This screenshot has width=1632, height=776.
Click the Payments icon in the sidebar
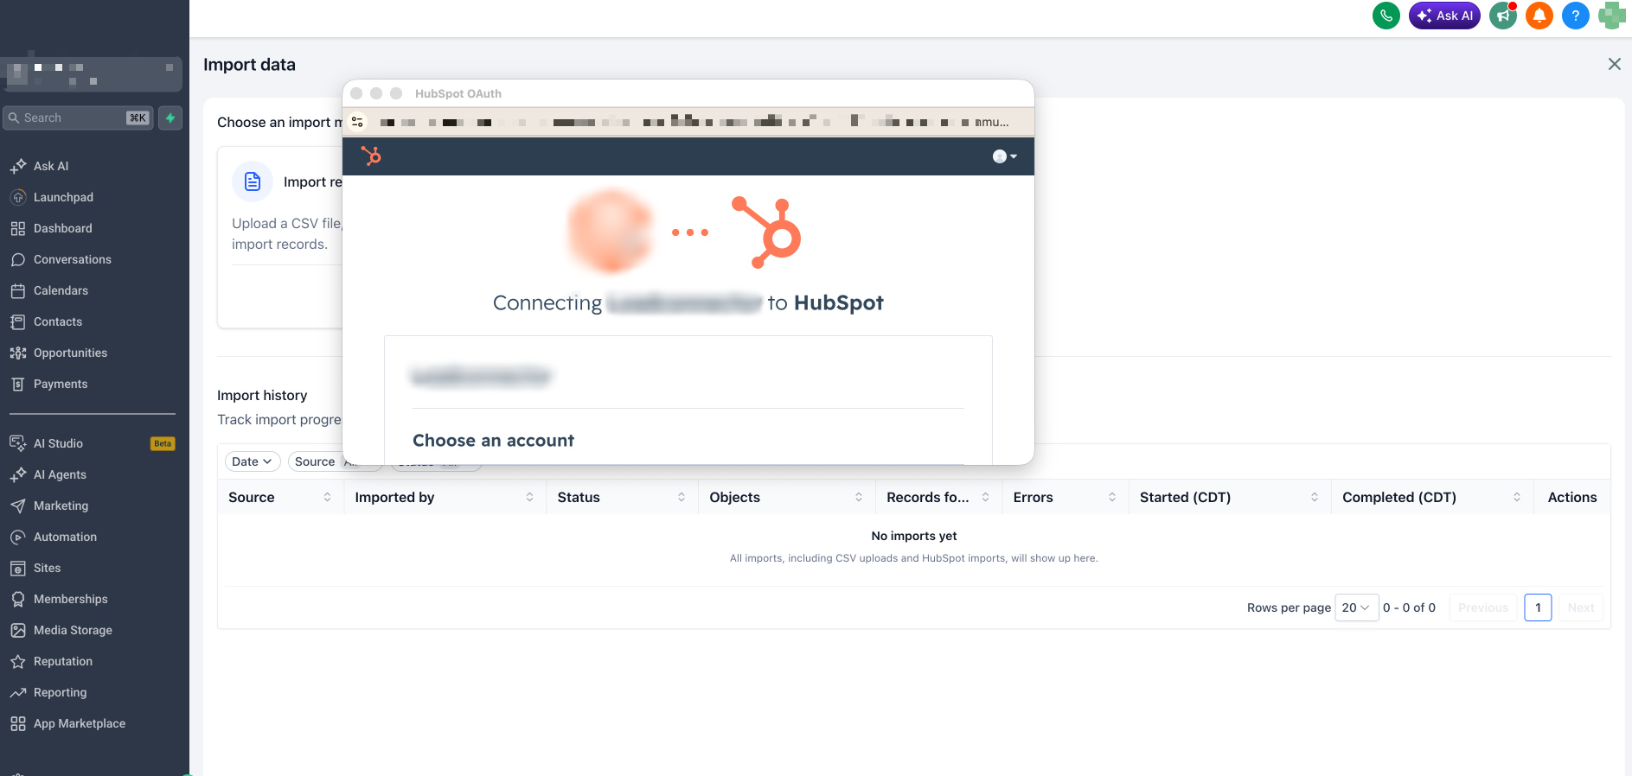click(x=18, y=383)
